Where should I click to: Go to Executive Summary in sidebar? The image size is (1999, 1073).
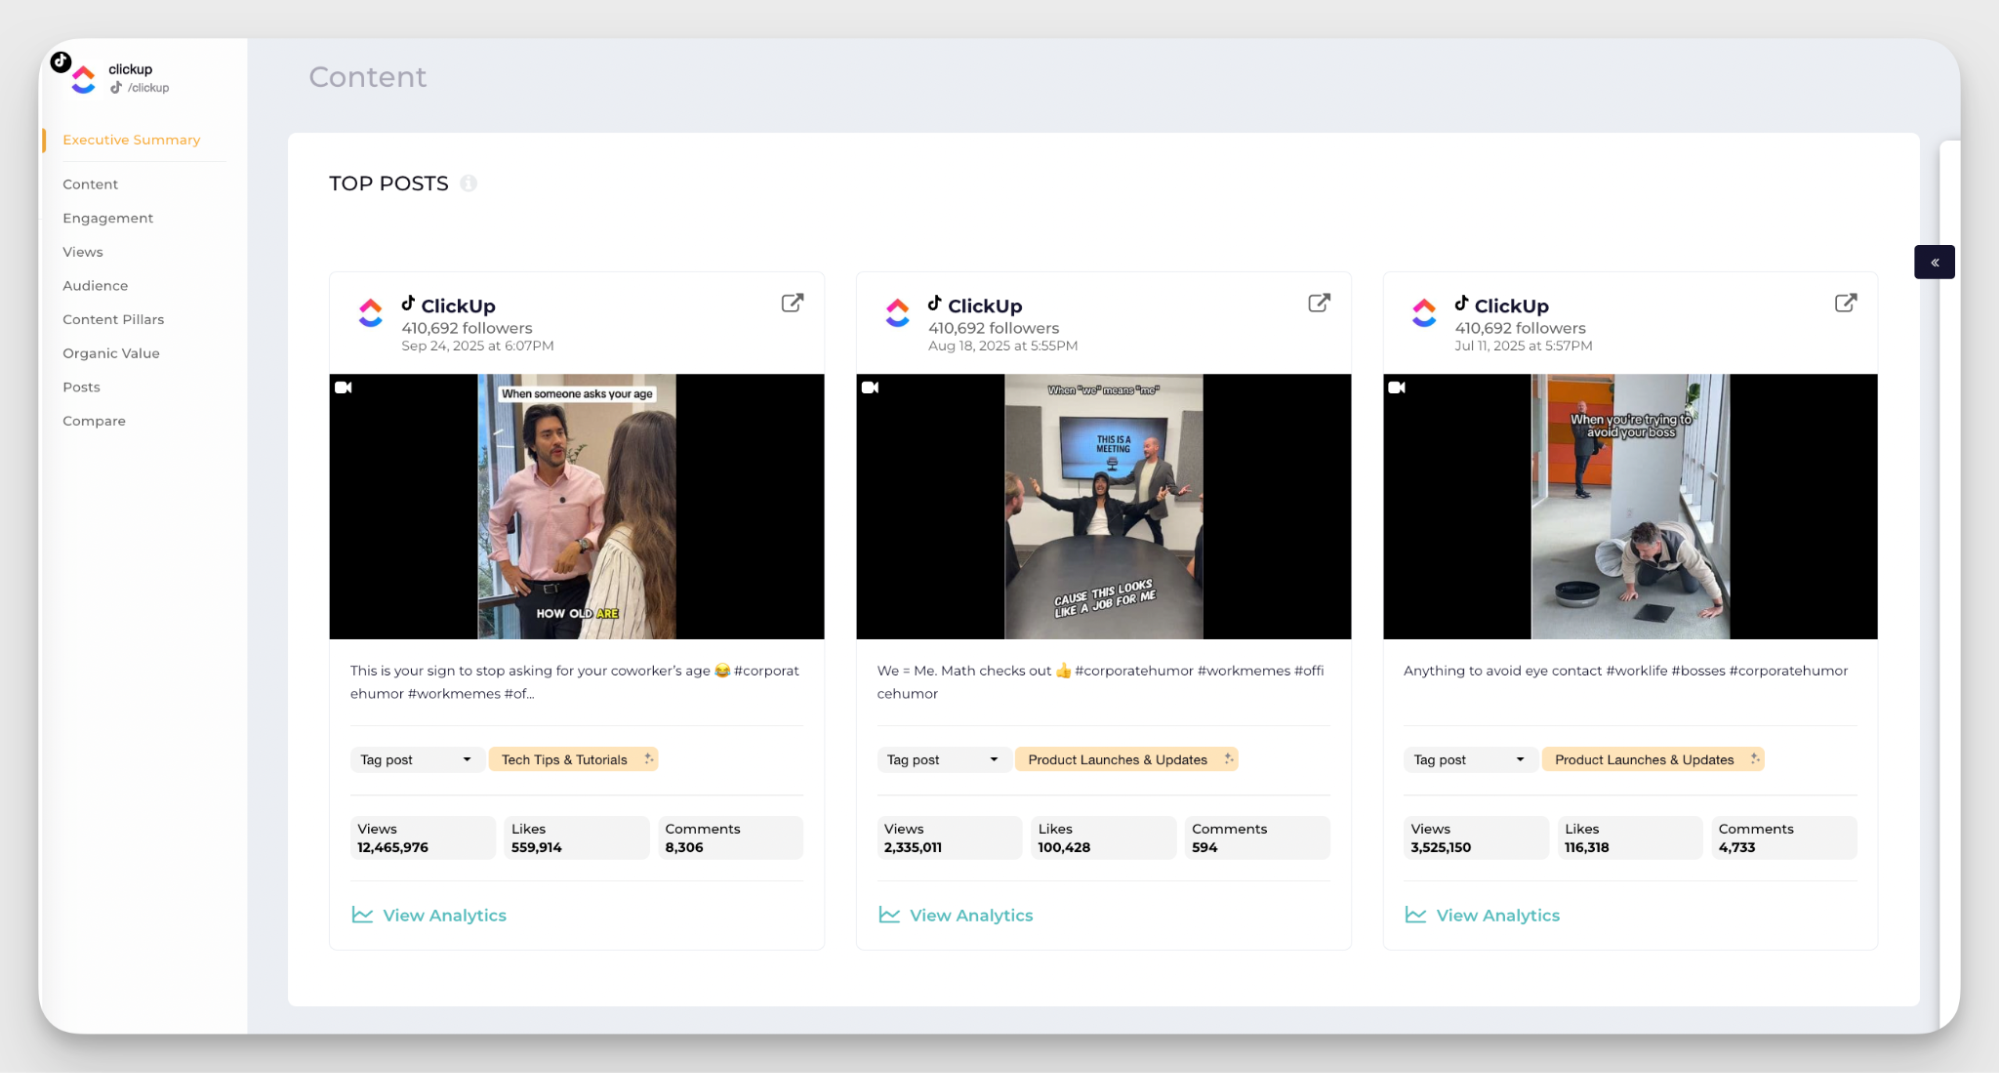(x=131, y=140)
